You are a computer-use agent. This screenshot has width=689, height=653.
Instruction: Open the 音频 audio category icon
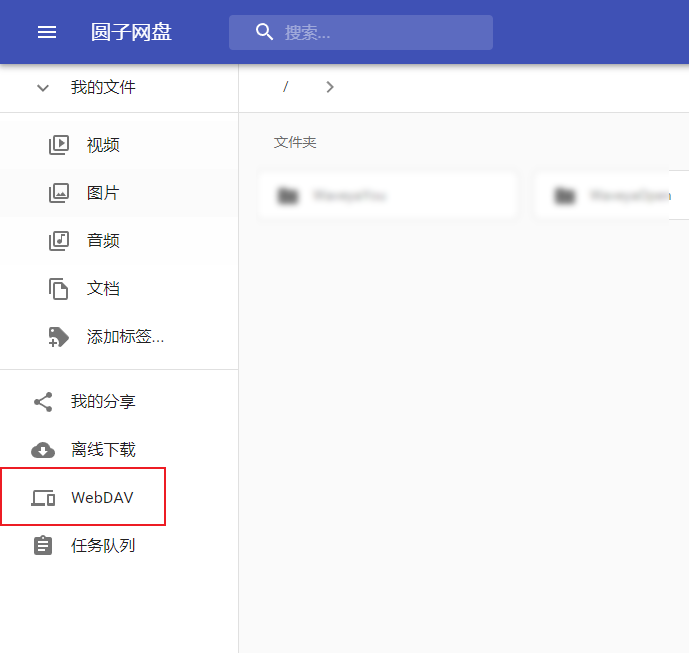pos(59,241)
